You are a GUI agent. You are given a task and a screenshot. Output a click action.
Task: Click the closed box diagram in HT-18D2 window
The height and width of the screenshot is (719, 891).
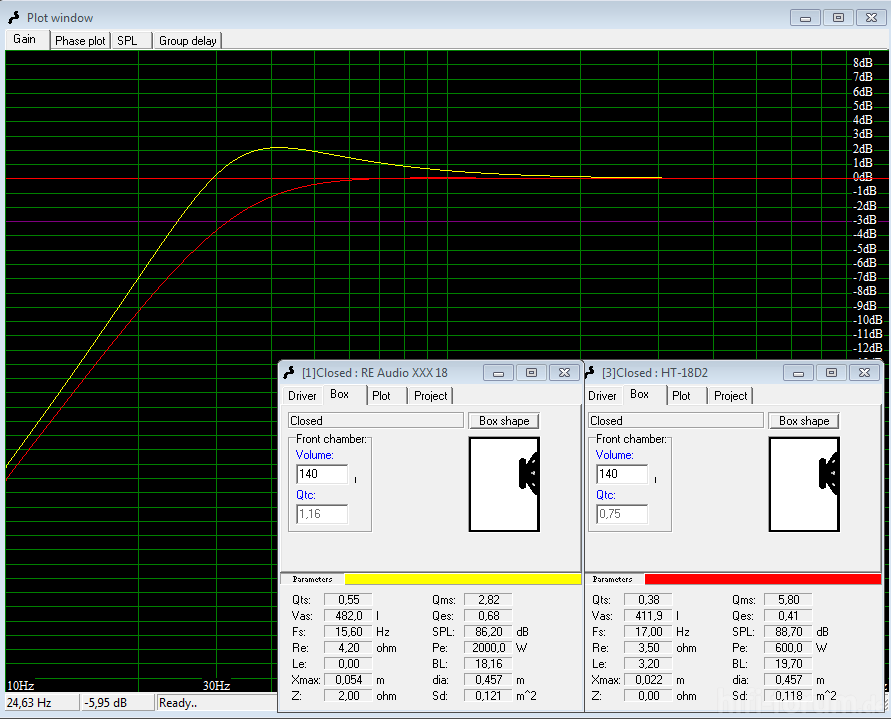(804, 484)
